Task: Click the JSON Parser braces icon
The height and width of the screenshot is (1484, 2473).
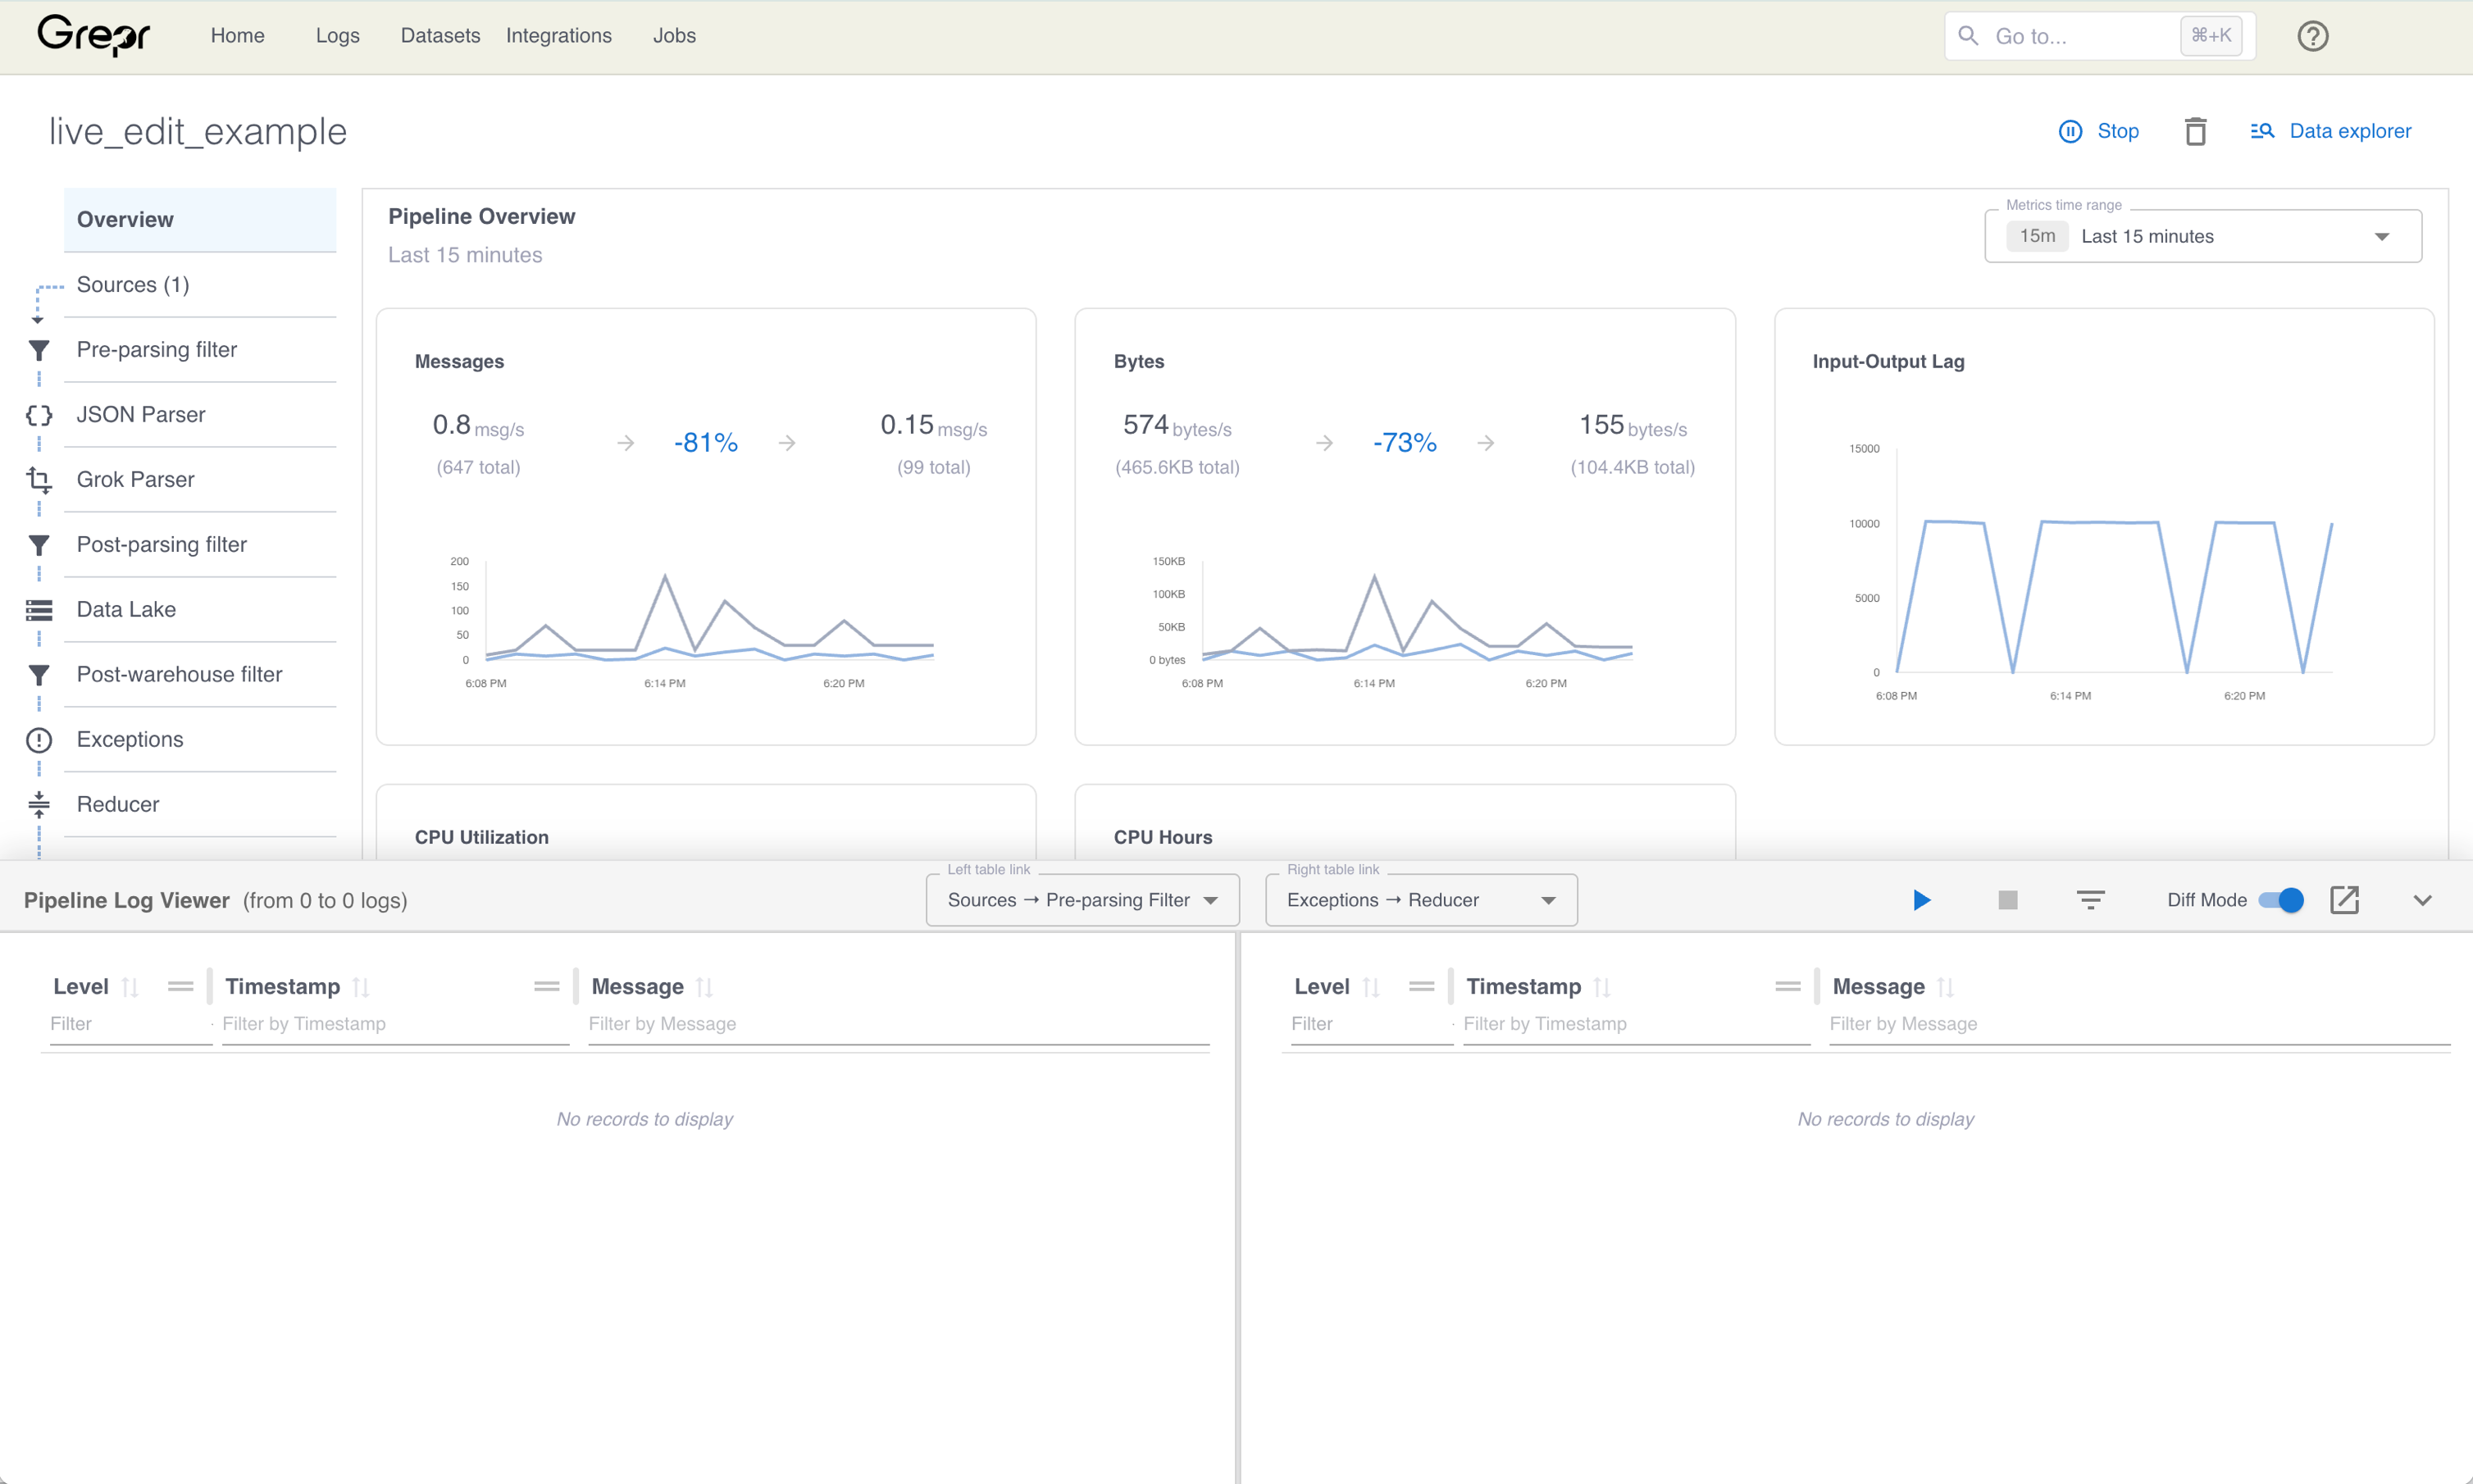Action: point(39,415)
